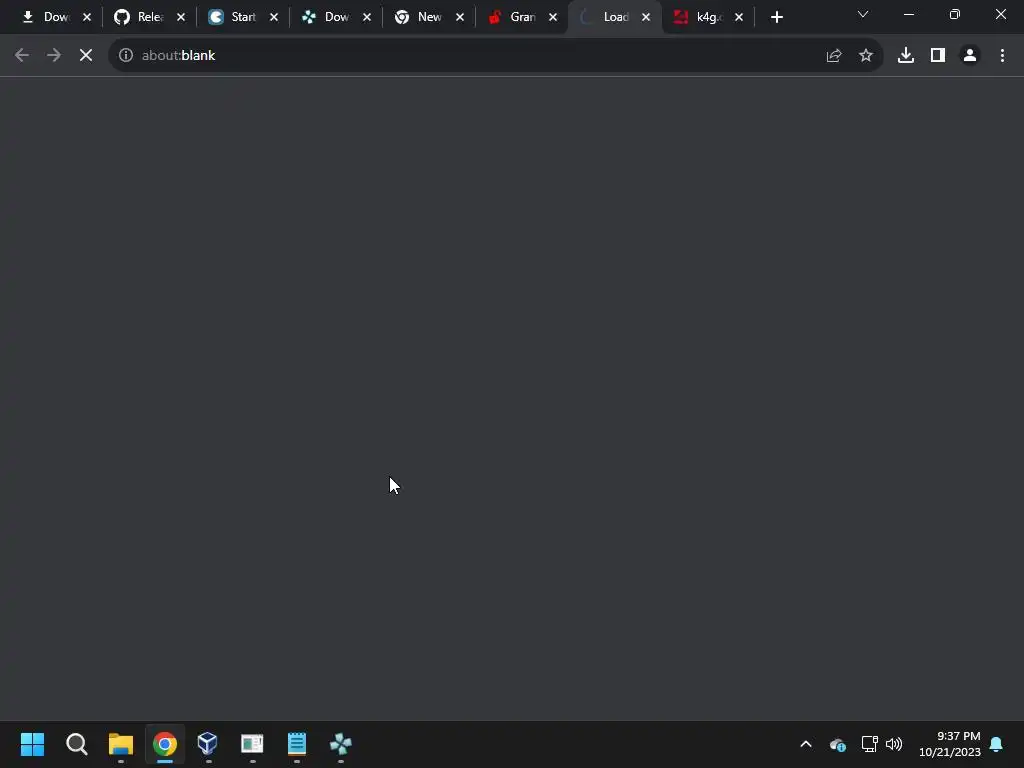View site information icon in address bar
Image resolution: width=1024 pixels, height=768 pixels.
(x=125, y=56)
